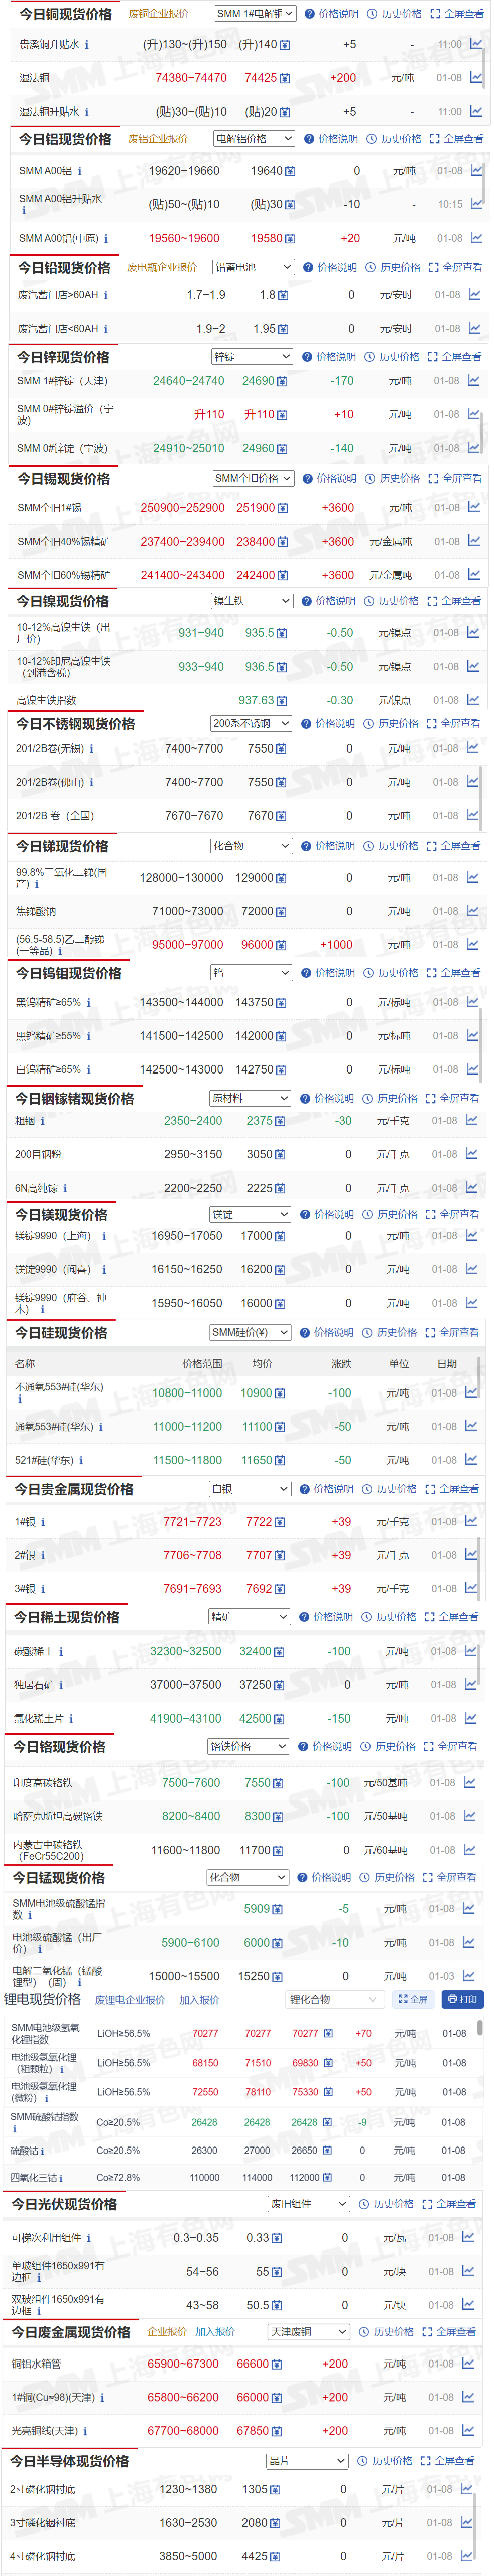View chart for SMM个旧1#锡
The height and width of the screenshot is (2576, 494).
pyautogui.click(x=473, y=507)
